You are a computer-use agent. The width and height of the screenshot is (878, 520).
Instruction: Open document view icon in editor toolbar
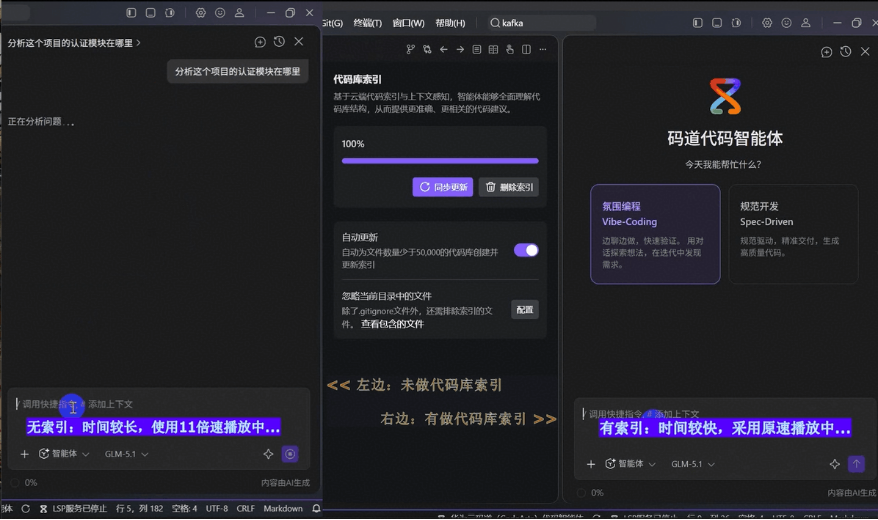[x=477, y=49]
